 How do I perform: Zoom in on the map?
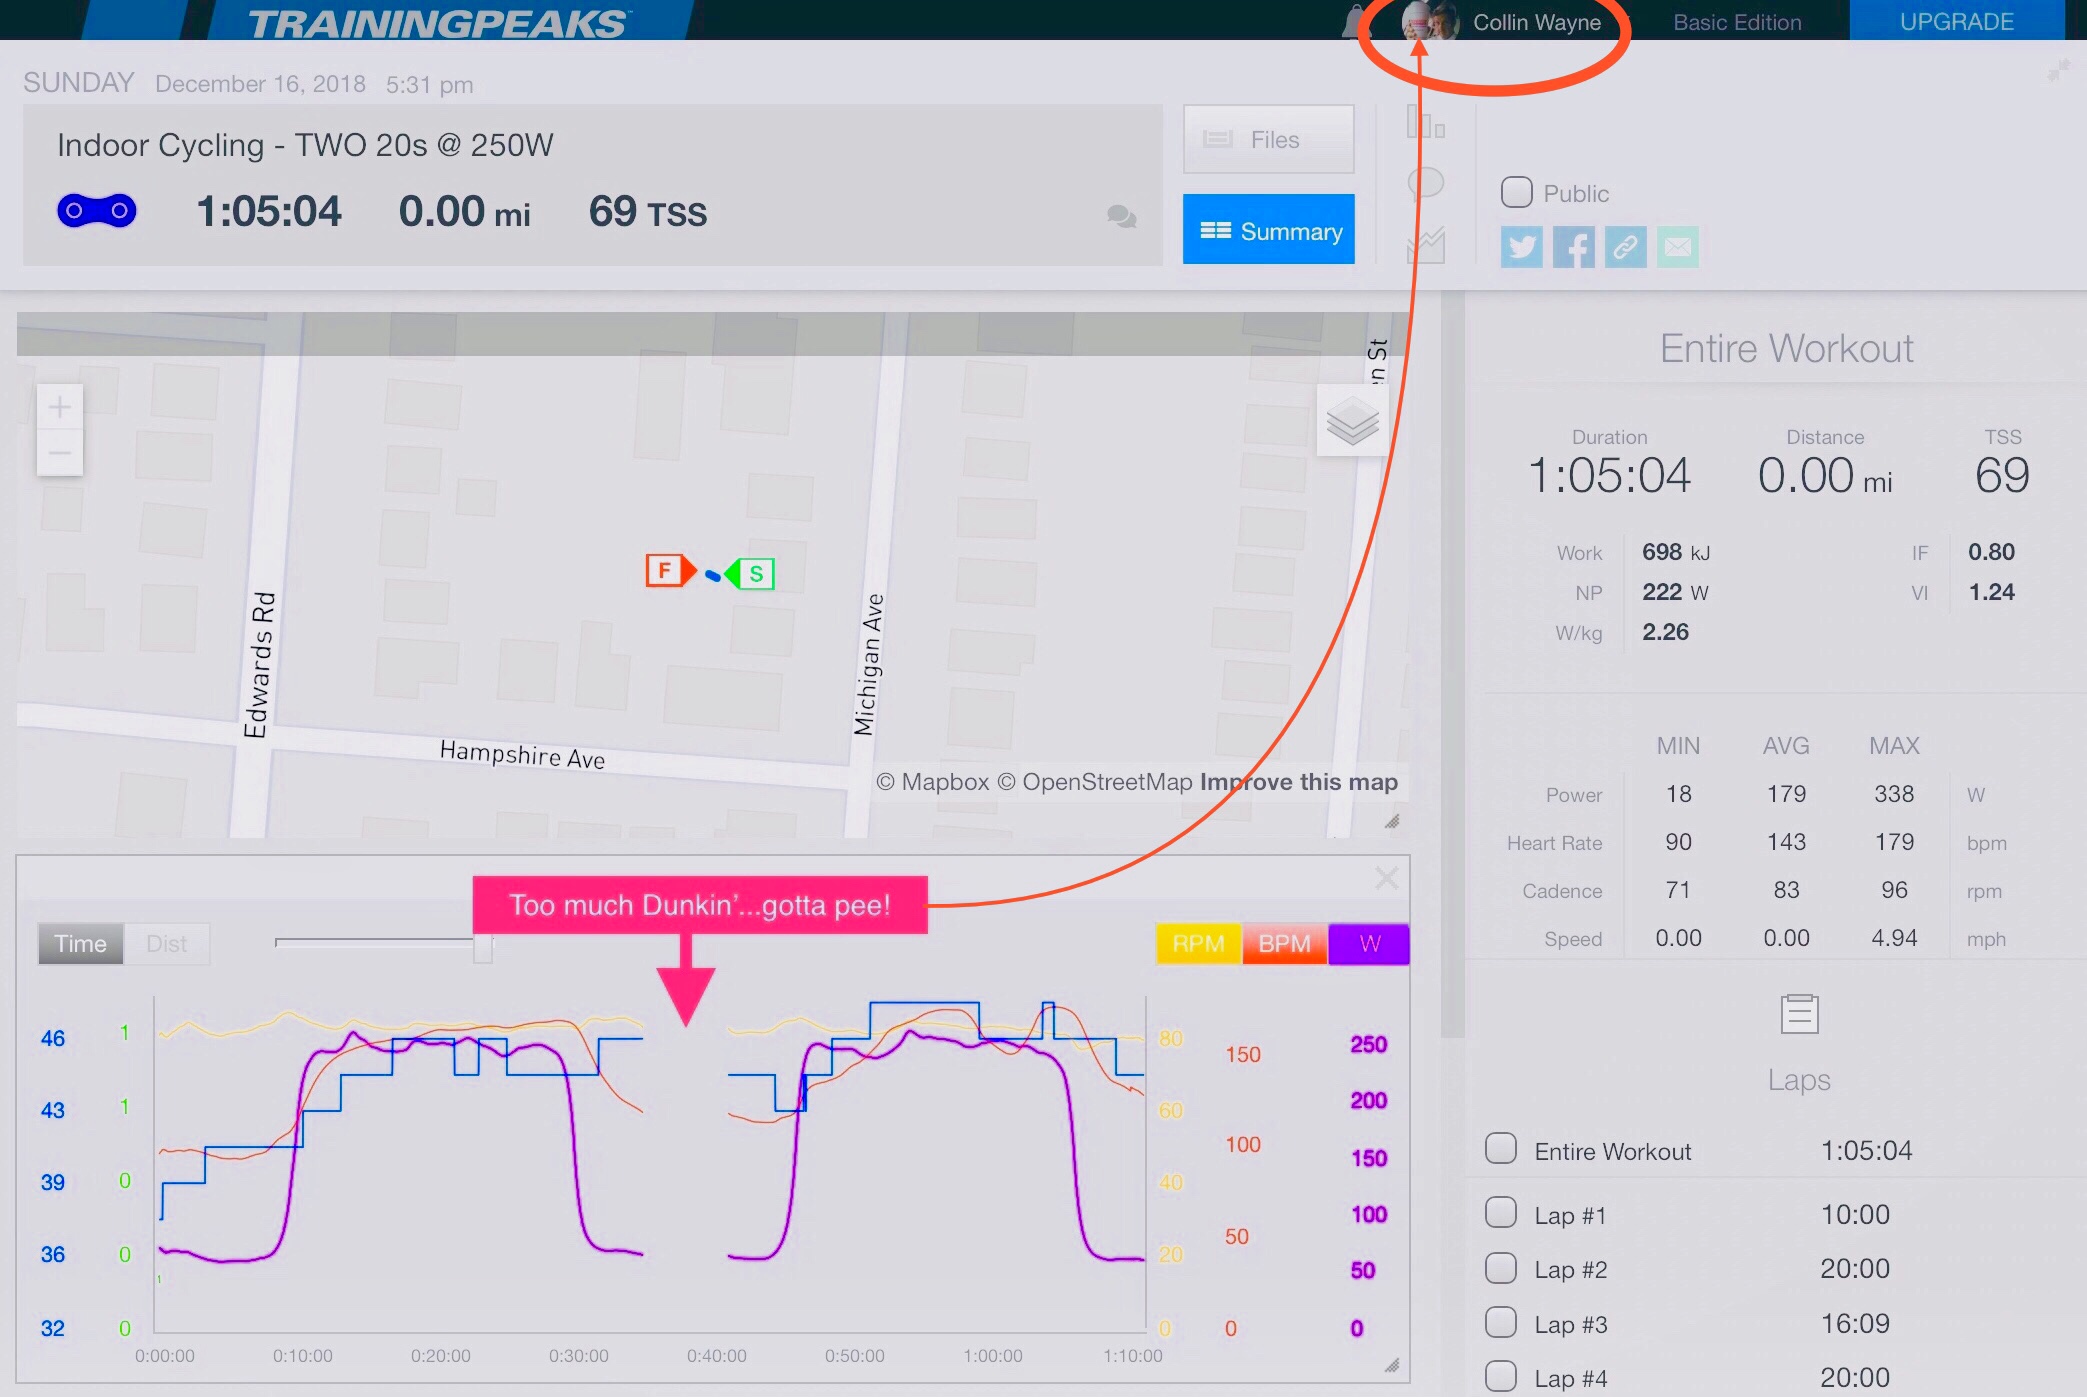[x=60, y=408]
